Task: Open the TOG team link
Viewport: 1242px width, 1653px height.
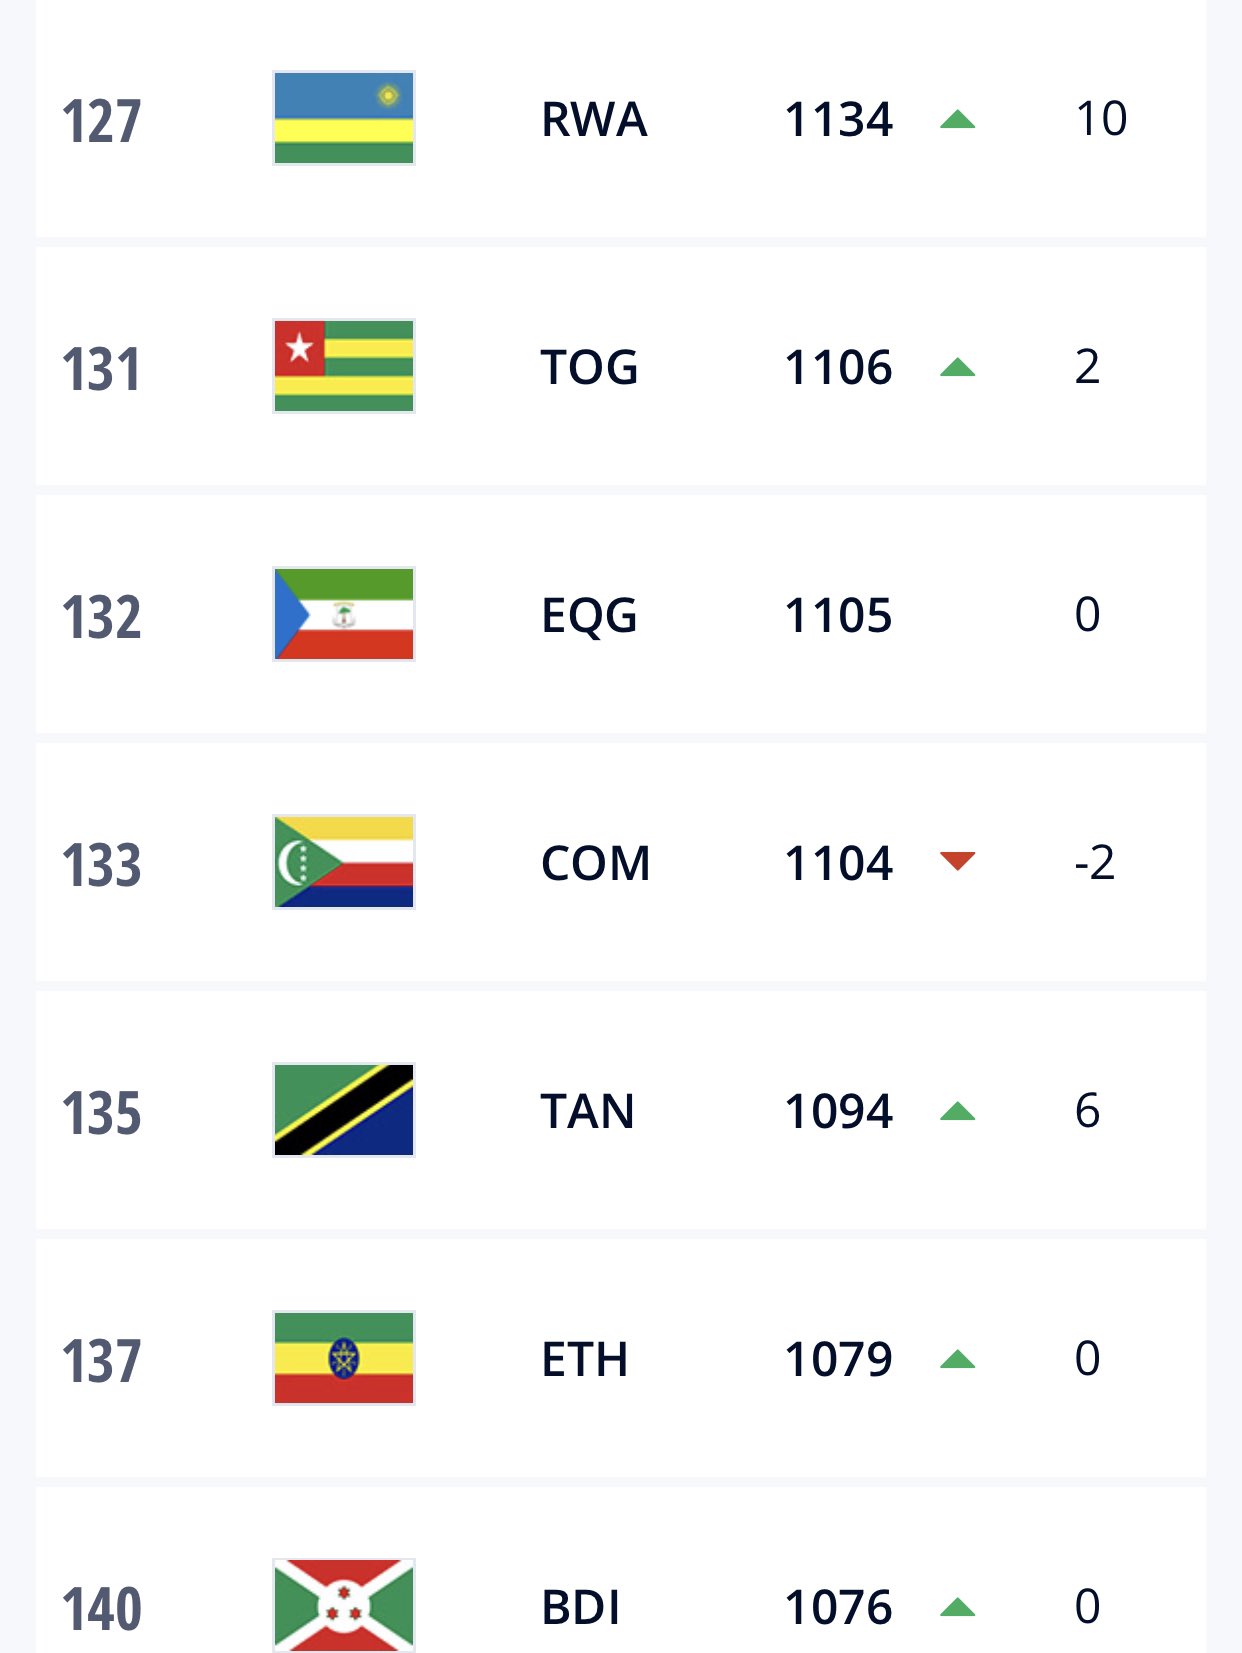Action: click(x=589, y=367)
